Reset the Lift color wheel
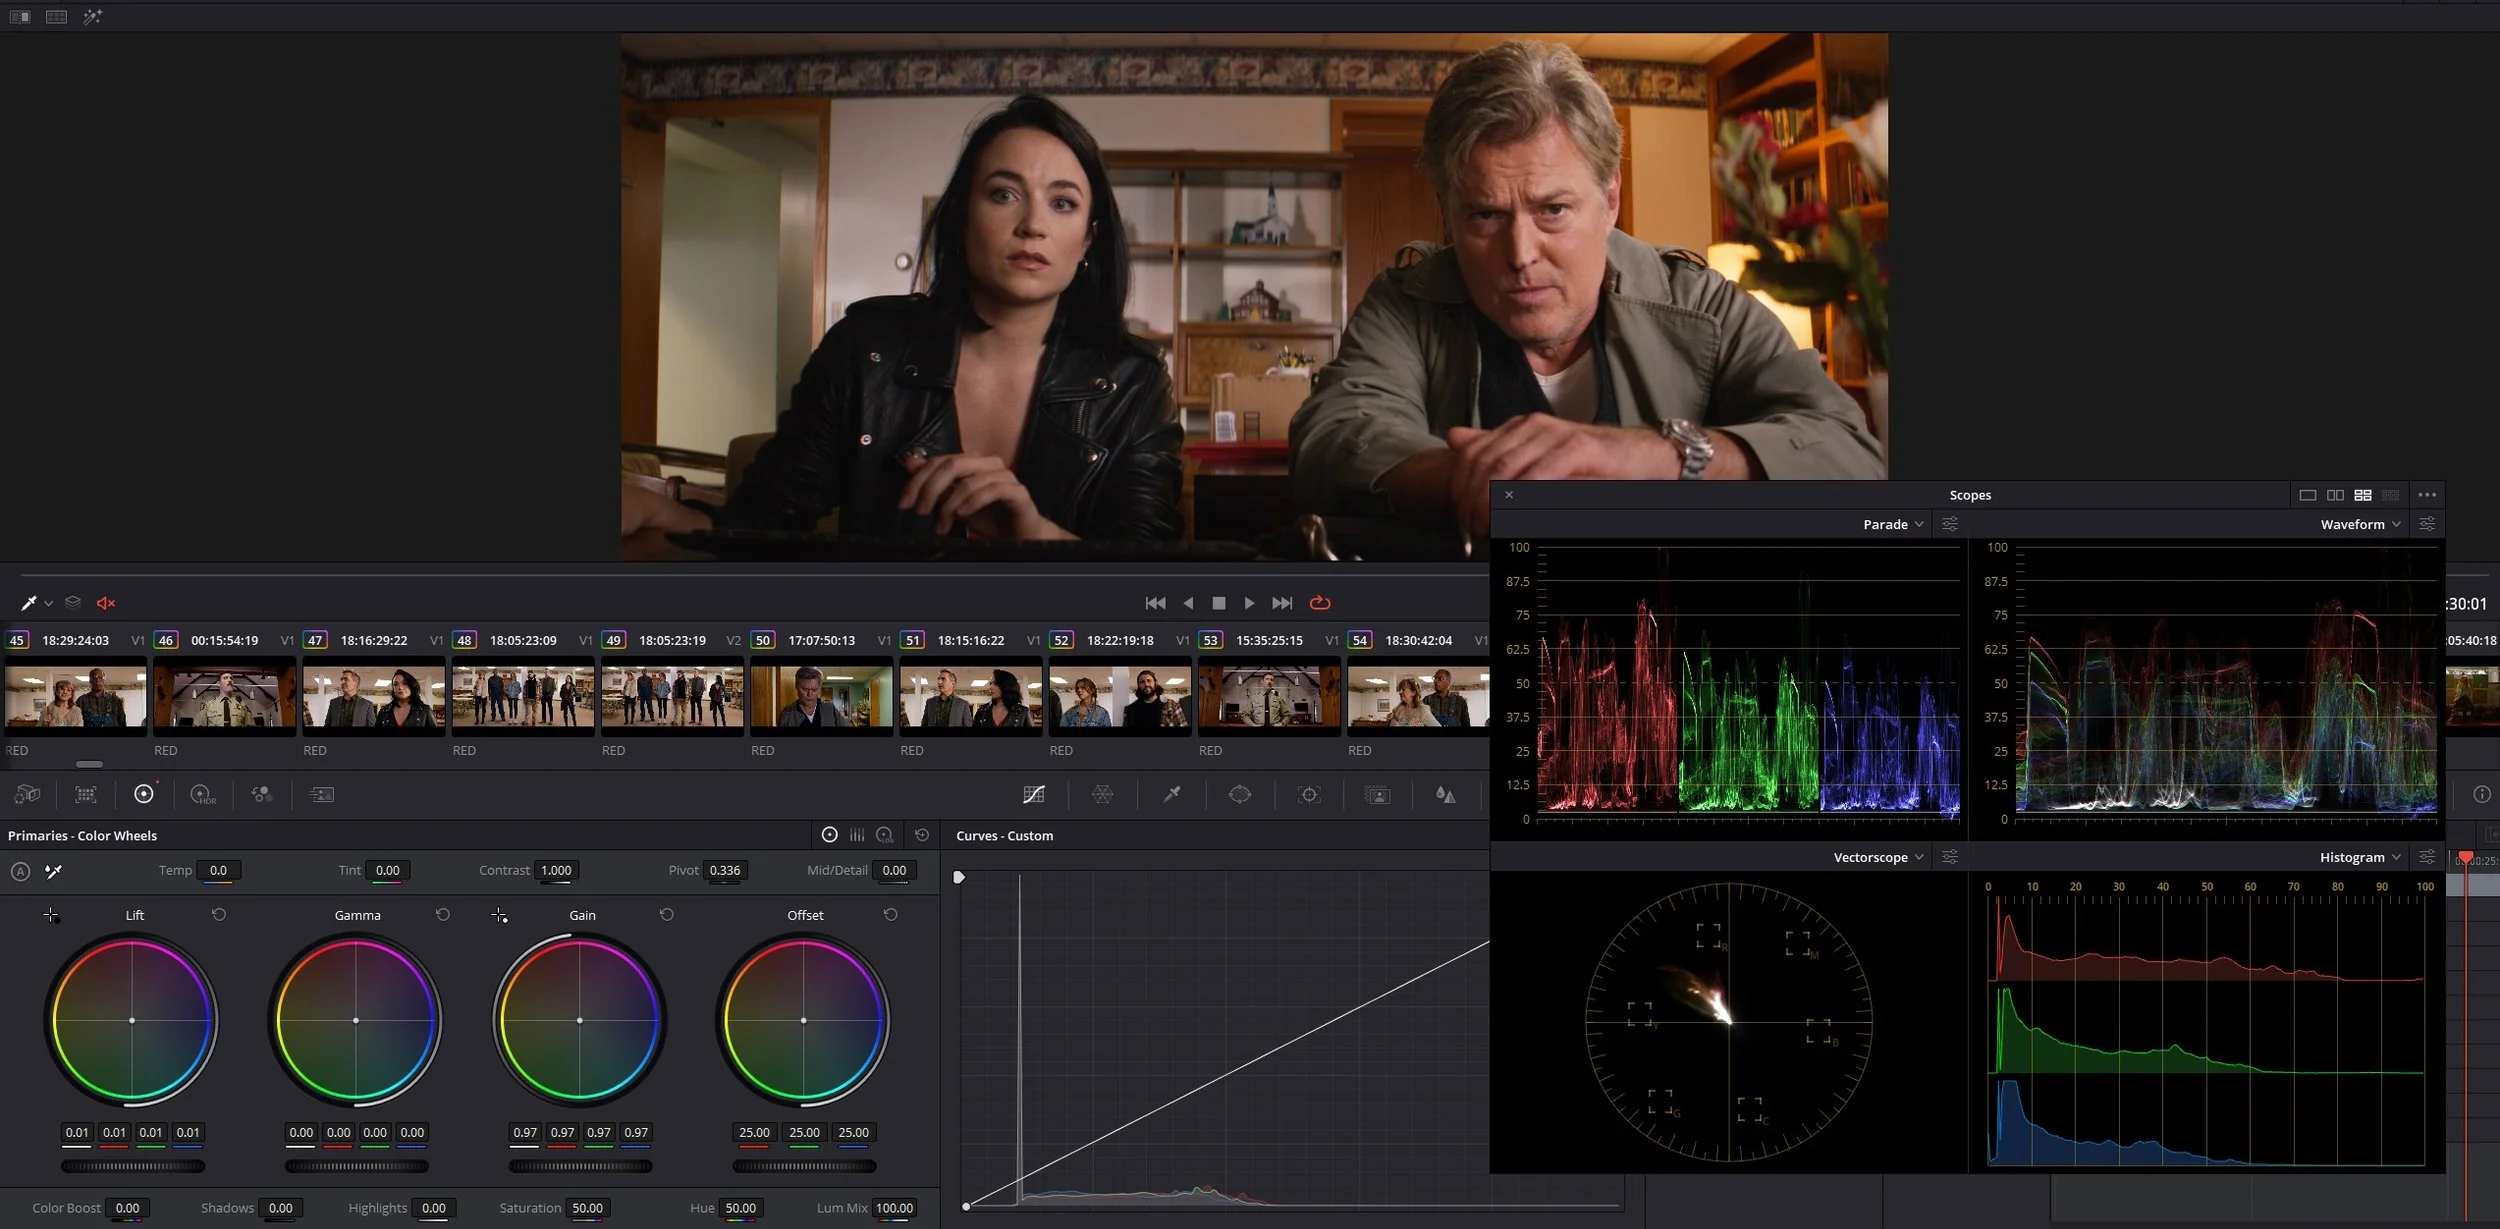The image size is (2500, 1229). pos(219,915)
